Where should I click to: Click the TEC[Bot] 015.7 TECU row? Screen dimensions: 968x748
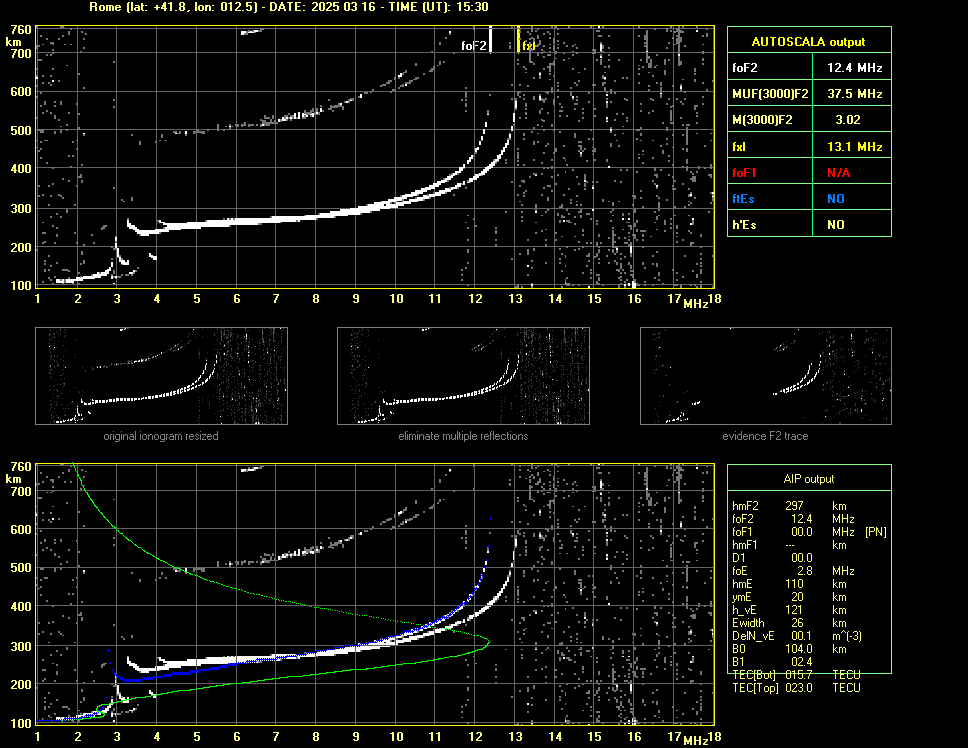[796, 675]
